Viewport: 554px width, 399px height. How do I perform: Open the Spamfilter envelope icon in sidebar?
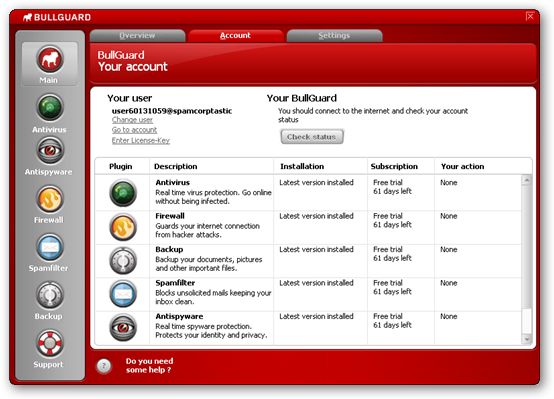50,247
